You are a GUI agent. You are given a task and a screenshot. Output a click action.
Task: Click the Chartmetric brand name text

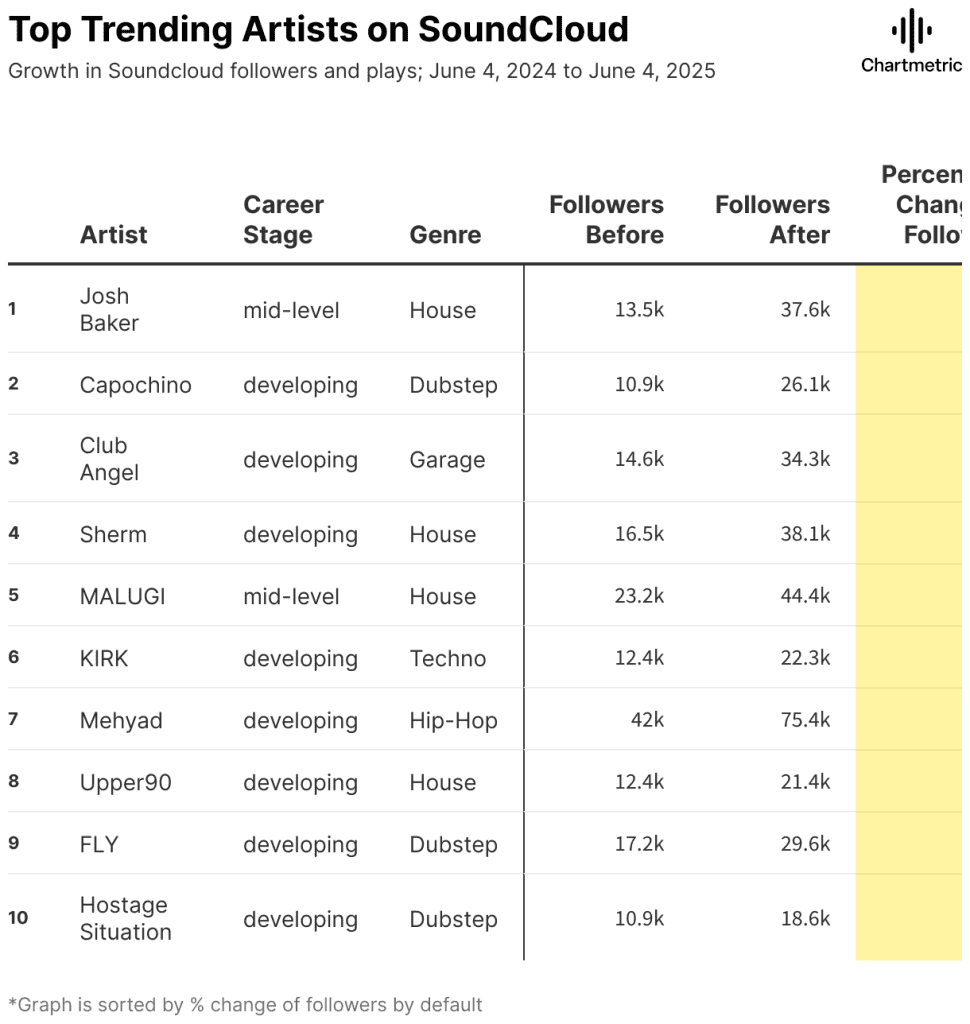[x=911, y=65]
